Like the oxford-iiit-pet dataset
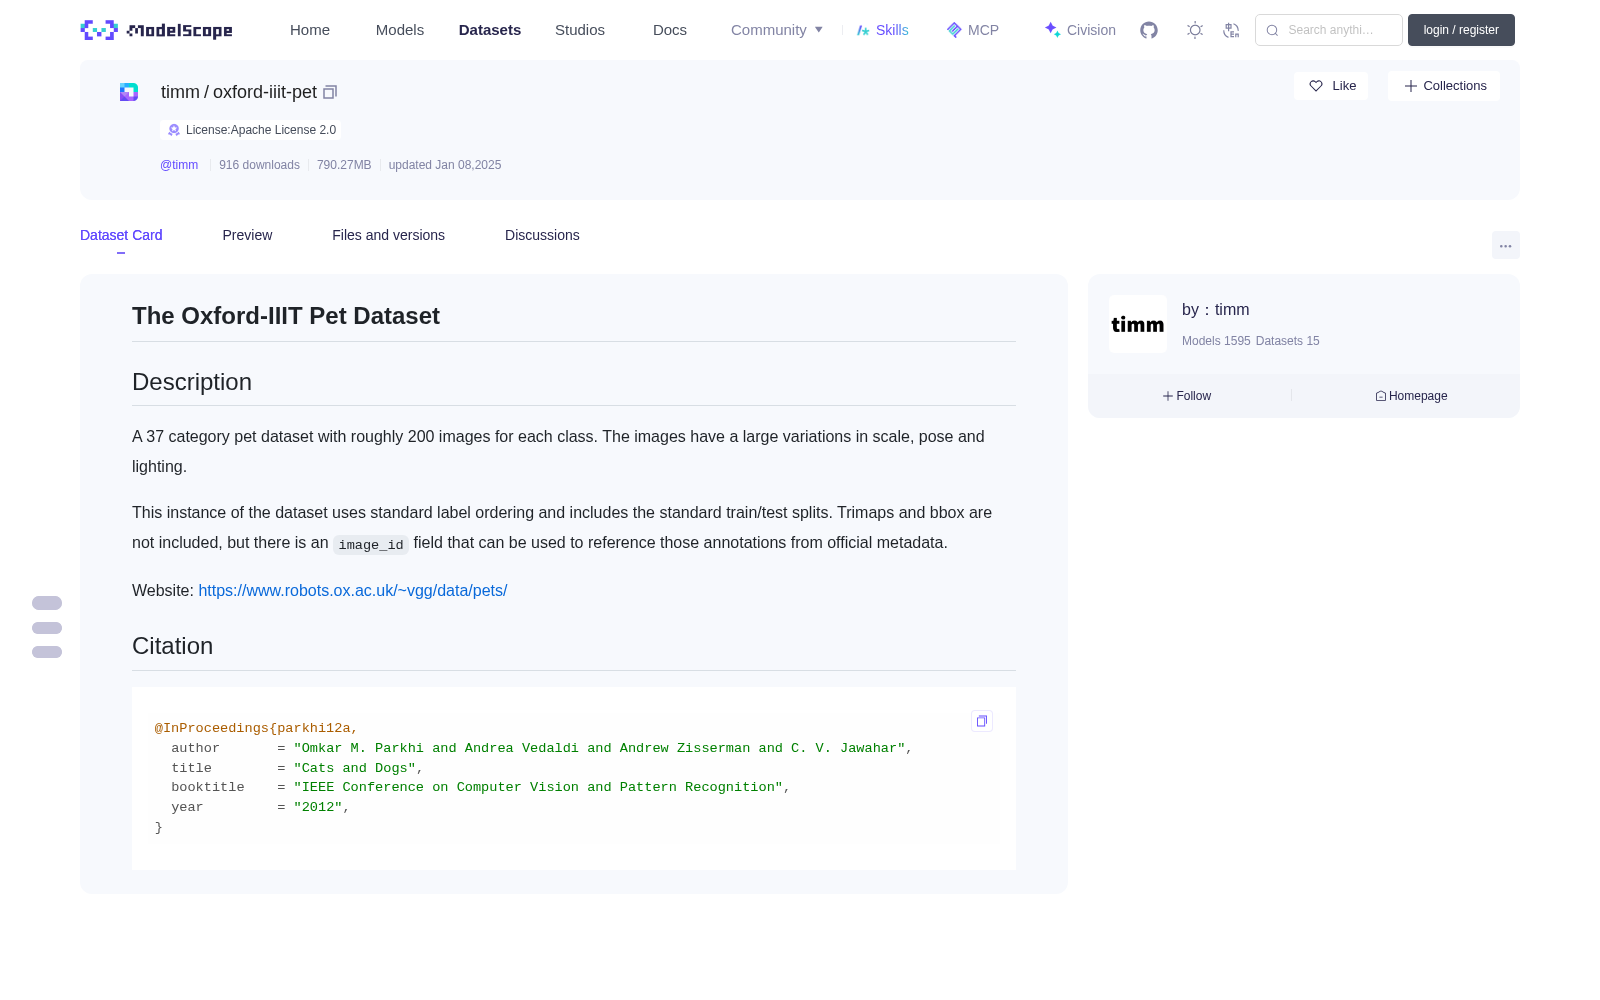Viewport: 1600px width, 1000px height. pyautogui.click(x=1331, y=86)
